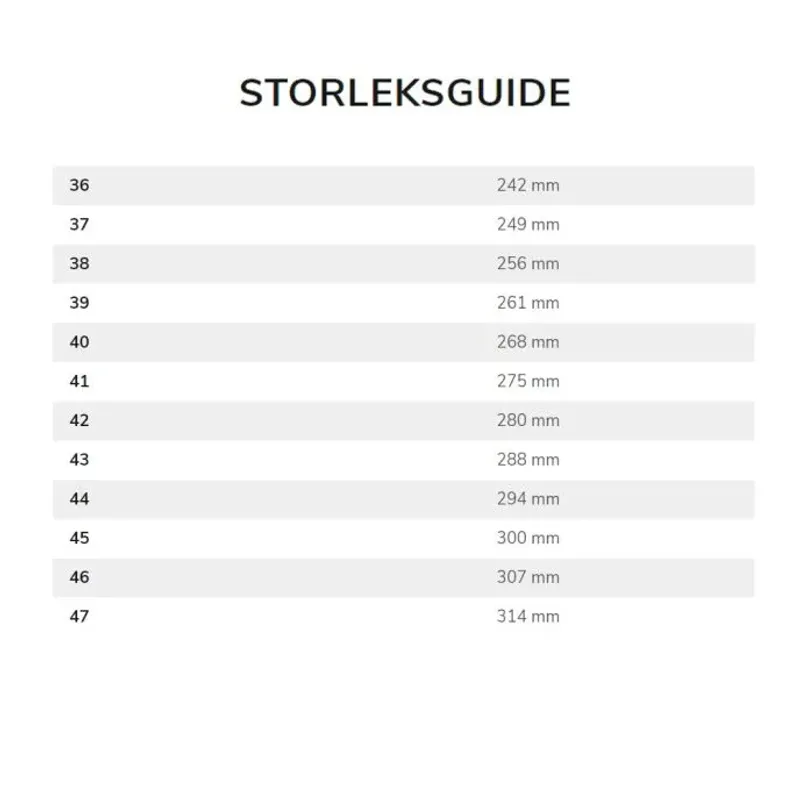Click the STORLEKSGUIDE heading
This screenshot has width=800, height=800.
click(x=405, y=93)
